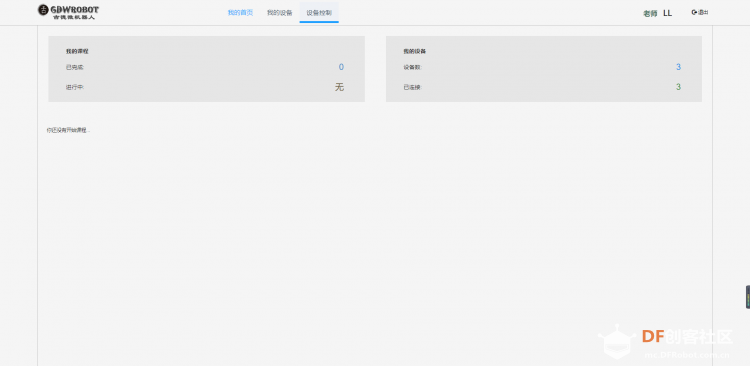This screenshot has height=366, width=750.
Task: Switch to the 我的设备 tab
Action: [x=279, y=13]
